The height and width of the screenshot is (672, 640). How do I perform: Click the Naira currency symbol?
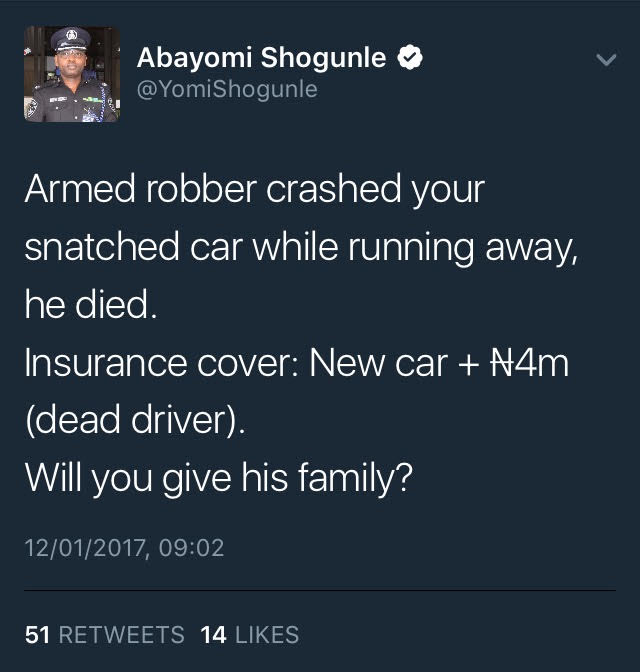[x=504, y=363]
